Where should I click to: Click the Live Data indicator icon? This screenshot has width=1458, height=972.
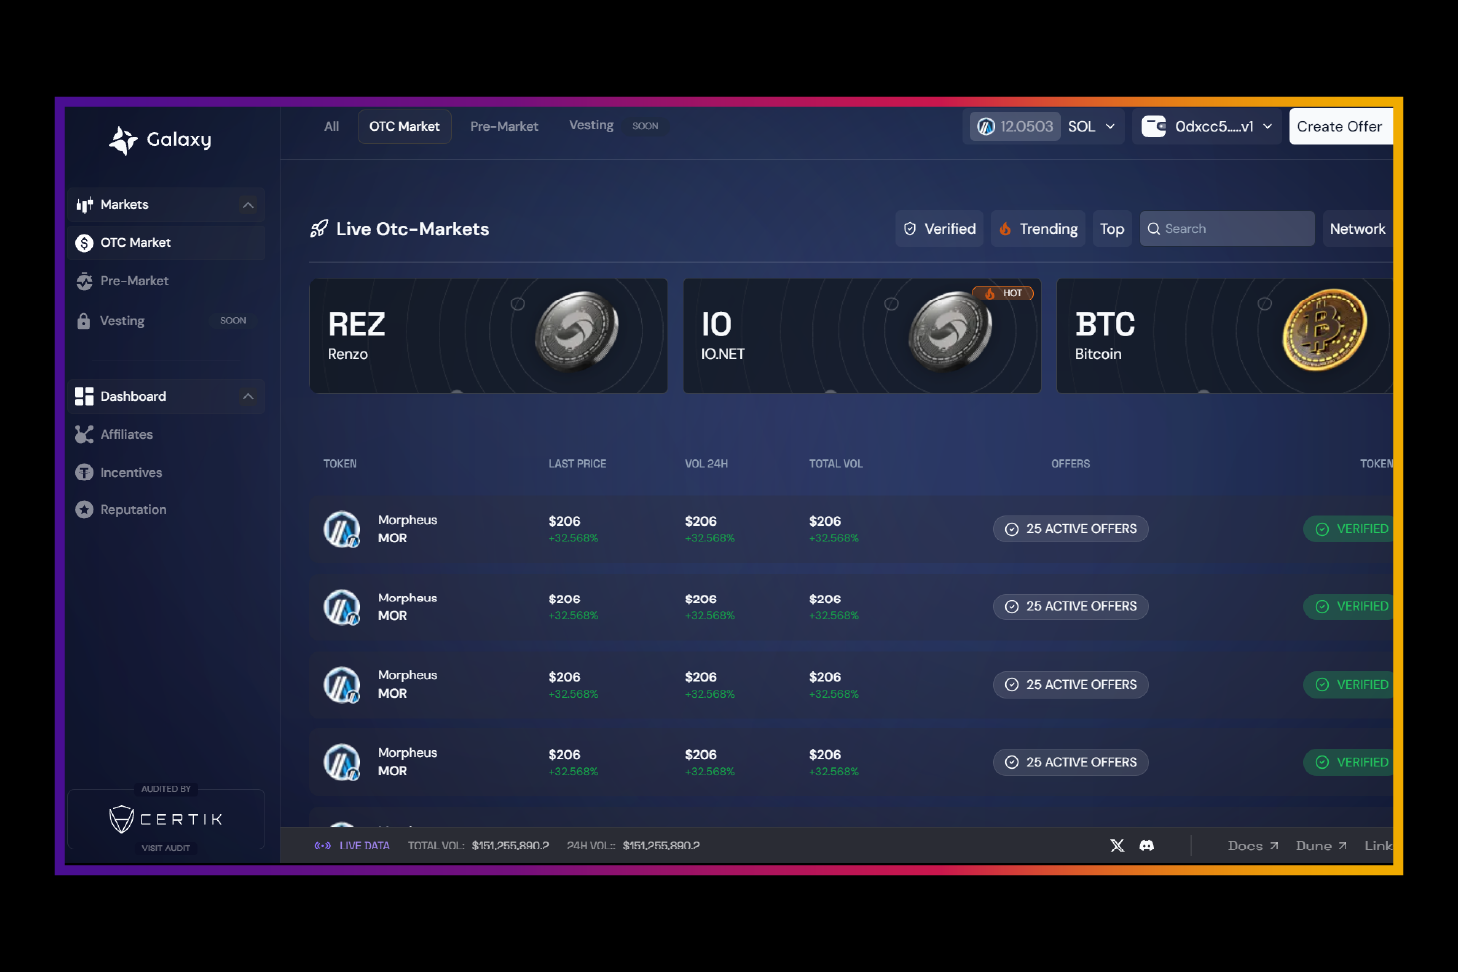point(322,846)
